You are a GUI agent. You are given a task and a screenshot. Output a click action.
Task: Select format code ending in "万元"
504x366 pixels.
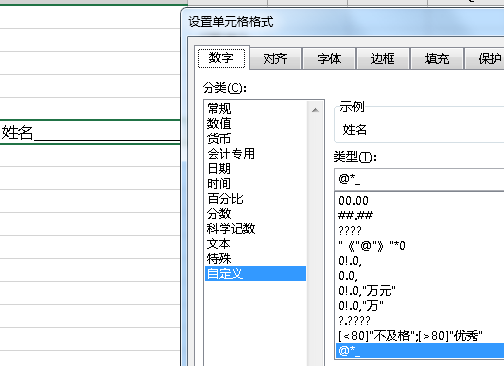(420, 291)
